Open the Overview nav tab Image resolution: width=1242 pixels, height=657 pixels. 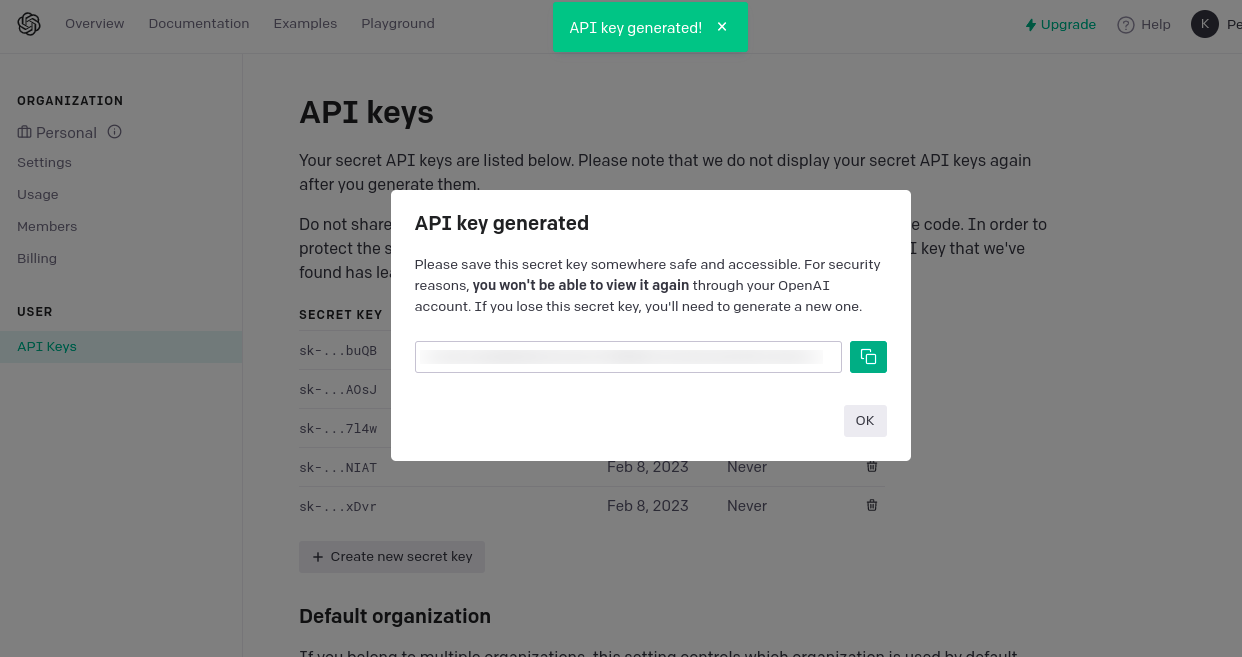click(x=95, y=24)
